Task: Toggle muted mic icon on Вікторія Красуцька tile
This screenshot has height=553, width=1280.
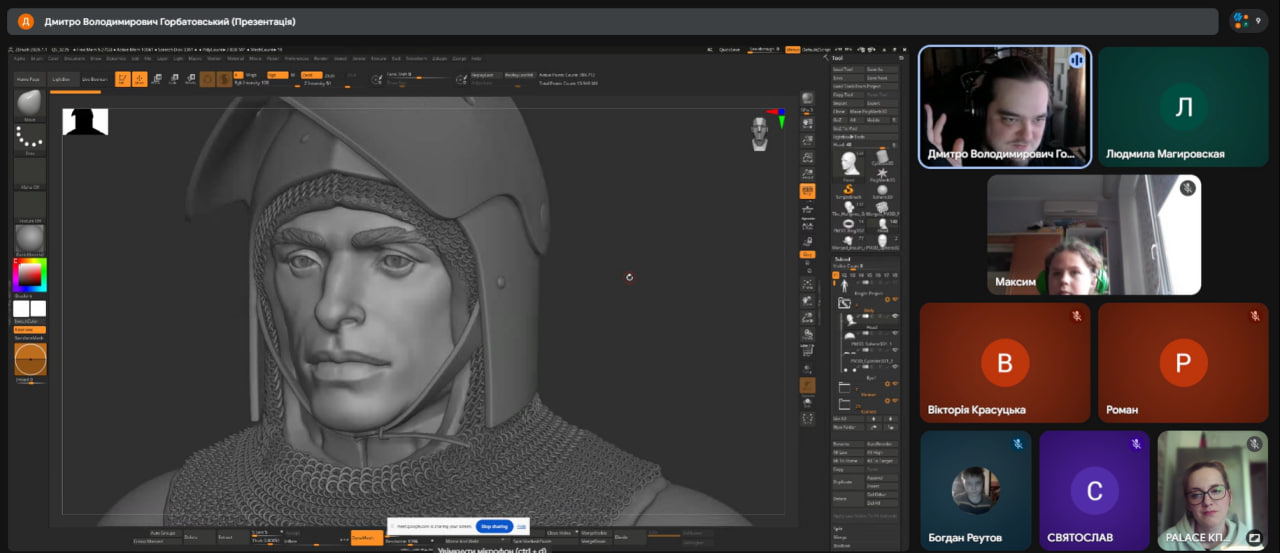Action: tap(1076, 316)
